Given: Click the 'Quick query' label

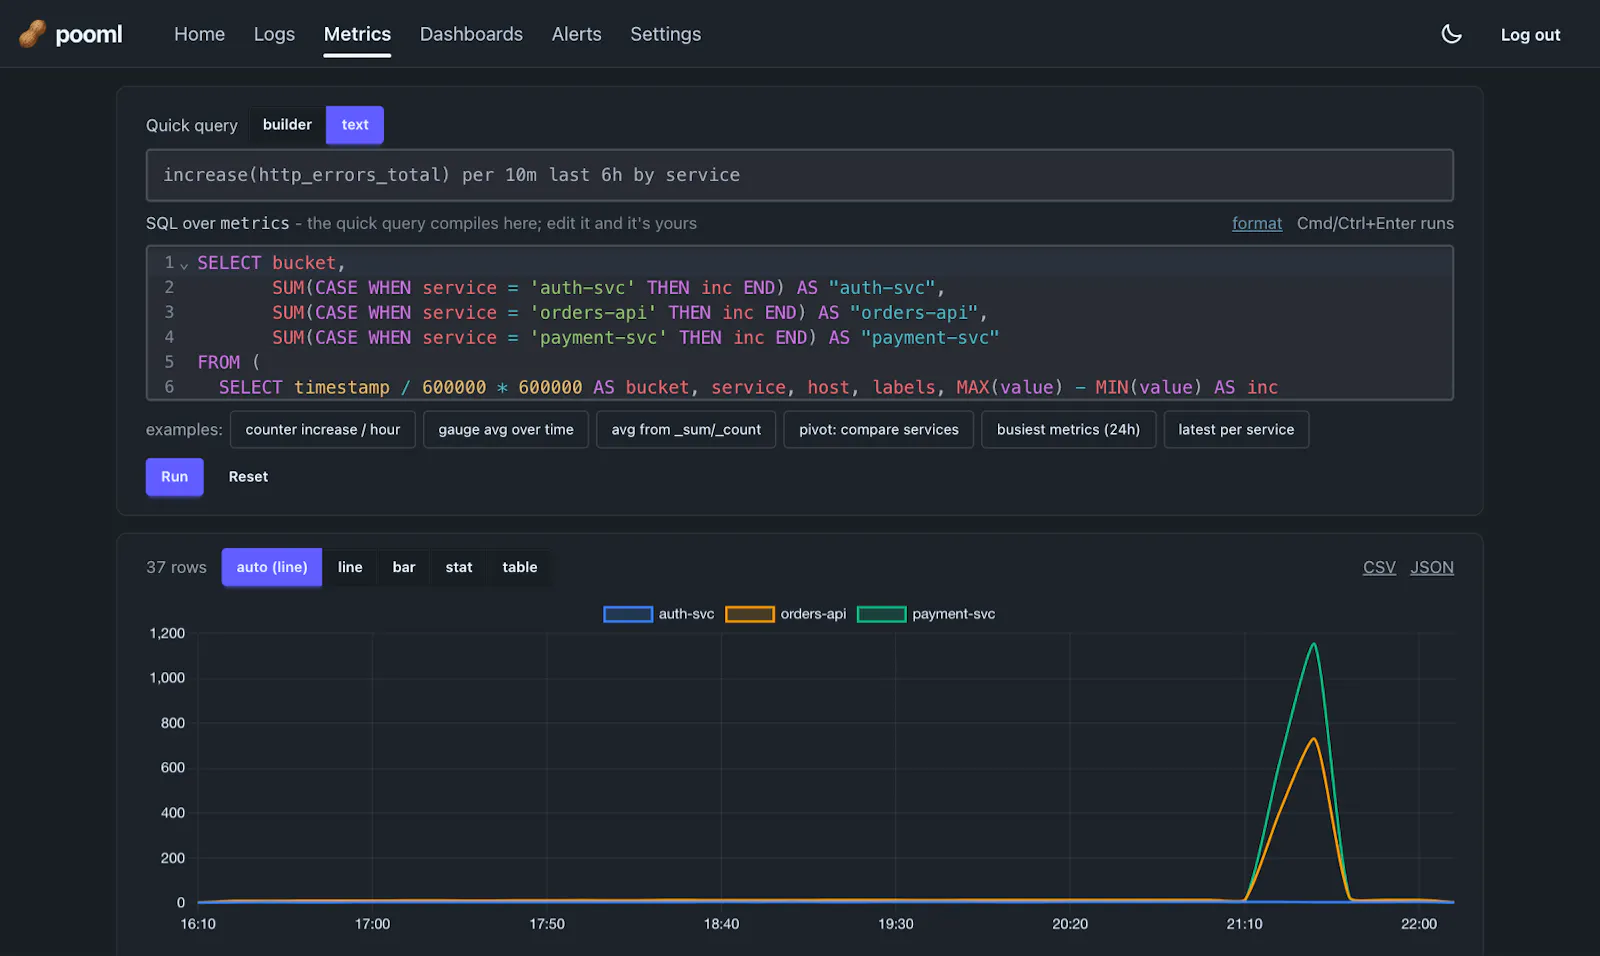Looking at the screenshot, I should pyautogui.click(x=192, y=125).
